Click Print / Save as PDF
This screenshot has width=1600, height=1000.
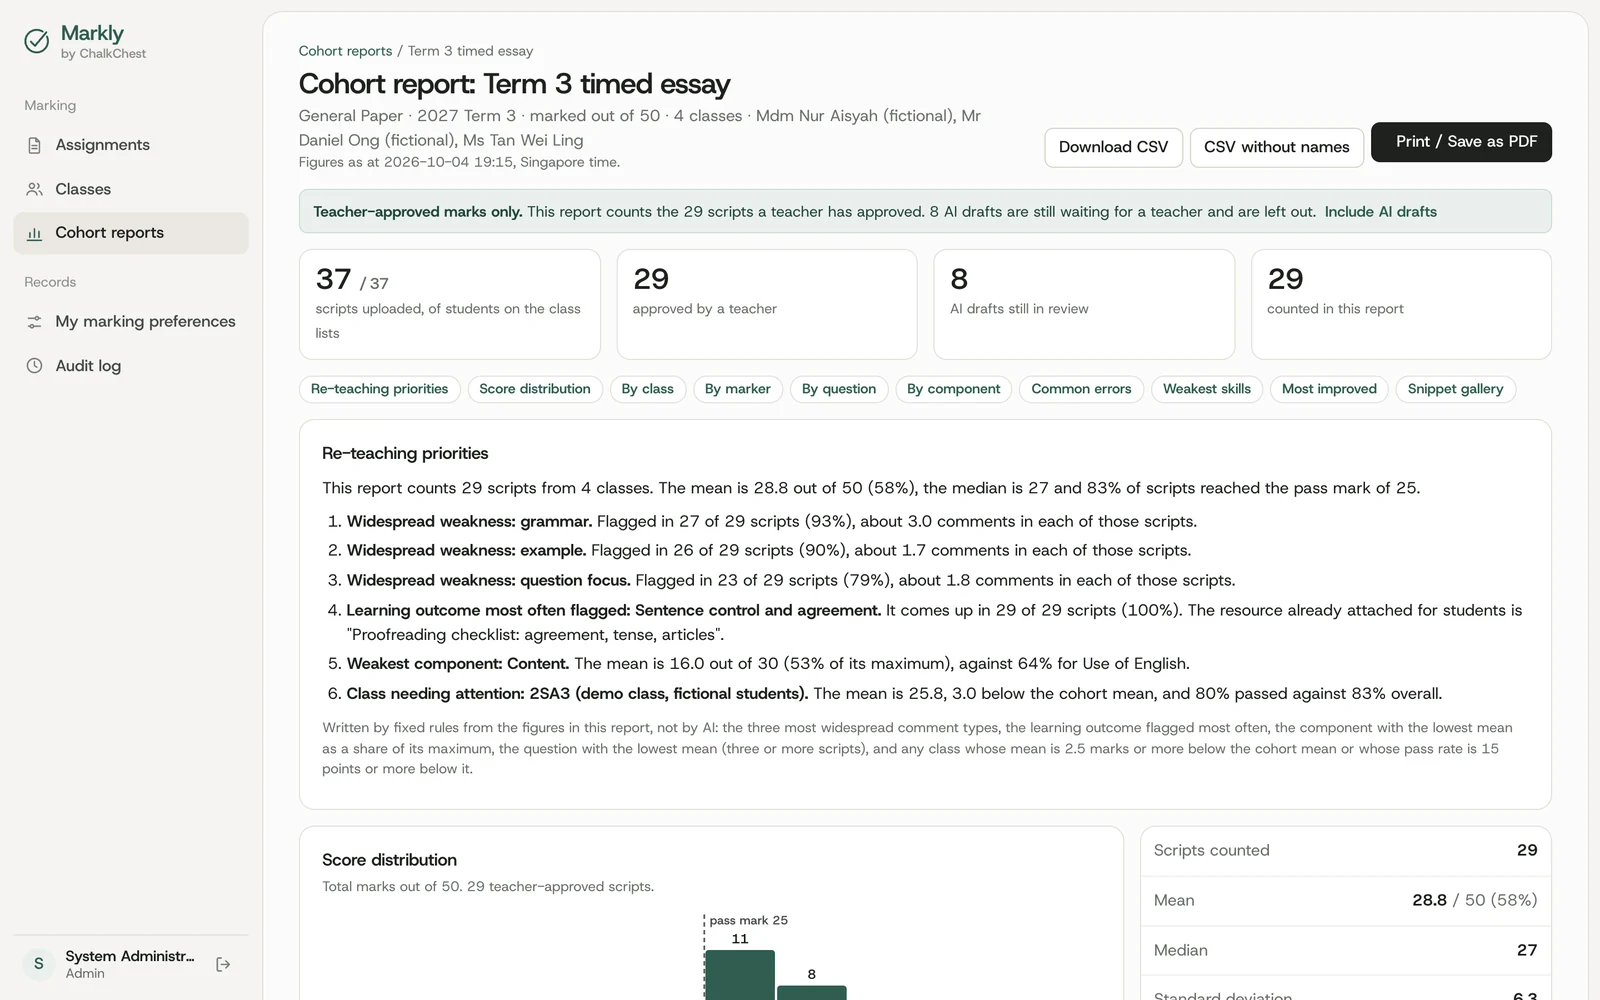click(1461, 142)
